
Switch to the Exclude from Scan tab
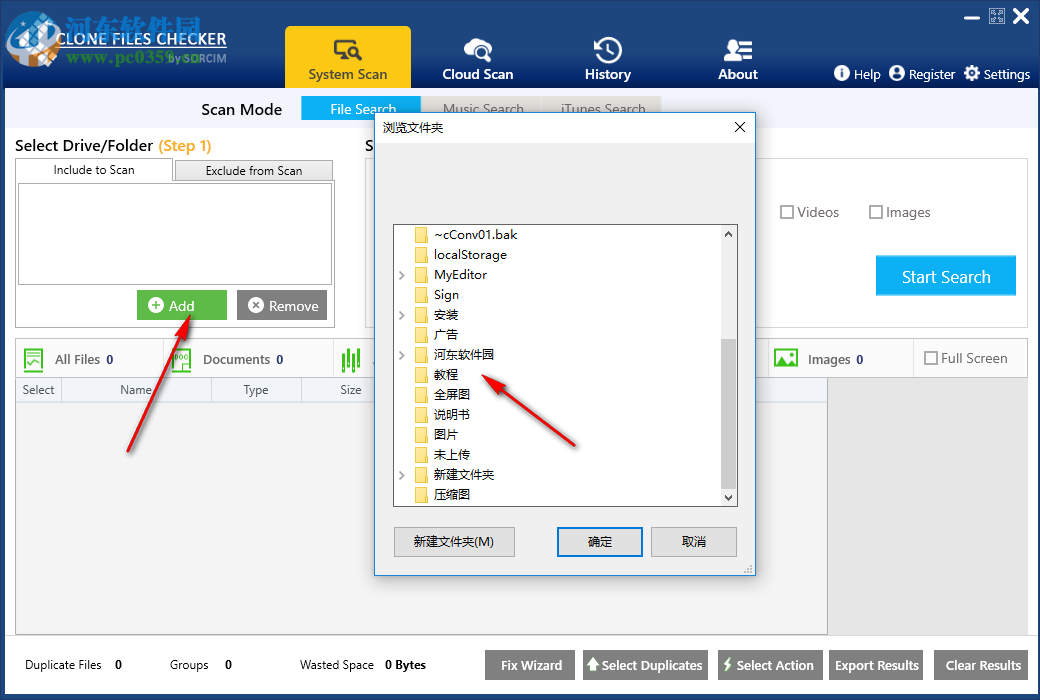tap(253, 170)
